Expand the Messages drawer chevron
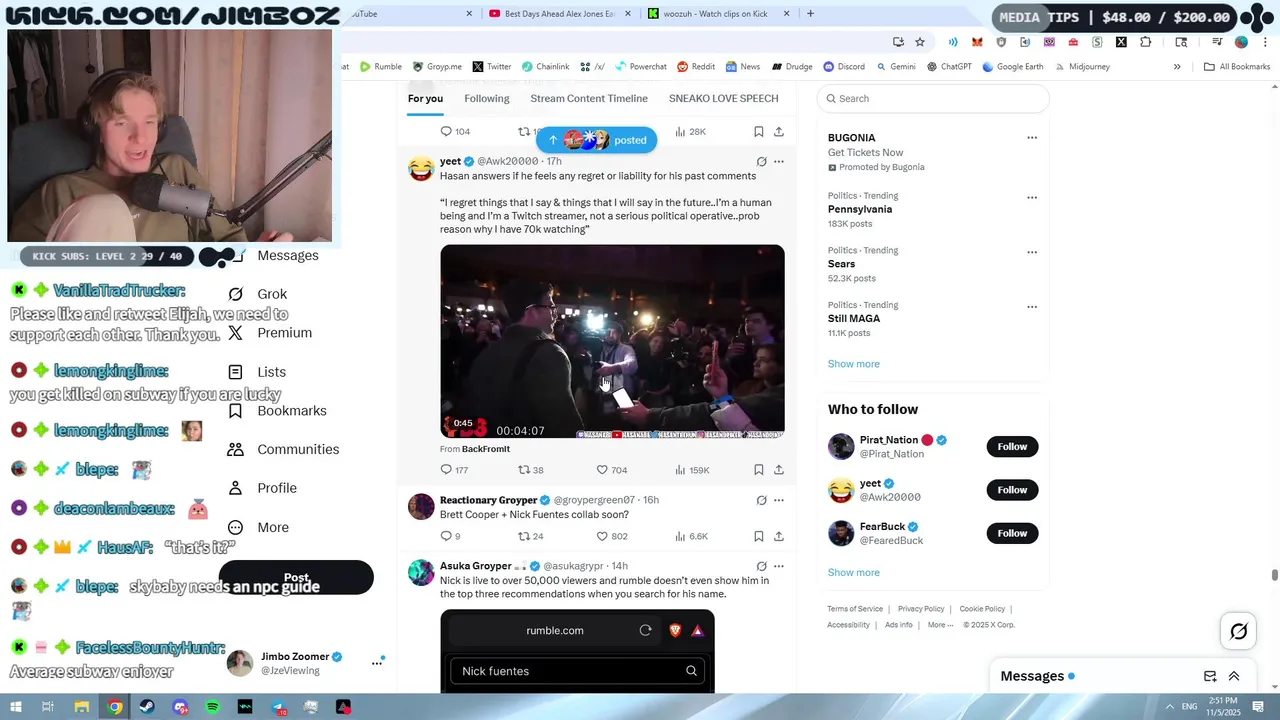 [x=1234, y=676]
